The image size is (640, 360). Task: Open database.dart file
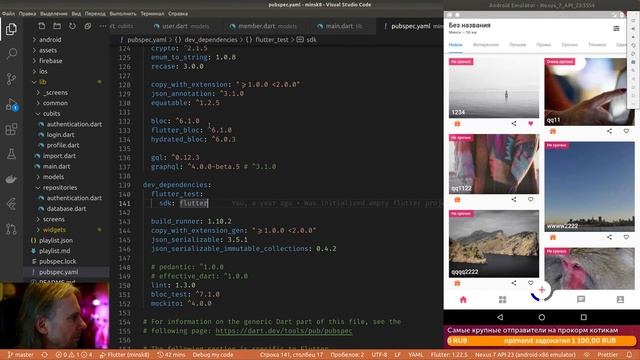coord(66,209)
